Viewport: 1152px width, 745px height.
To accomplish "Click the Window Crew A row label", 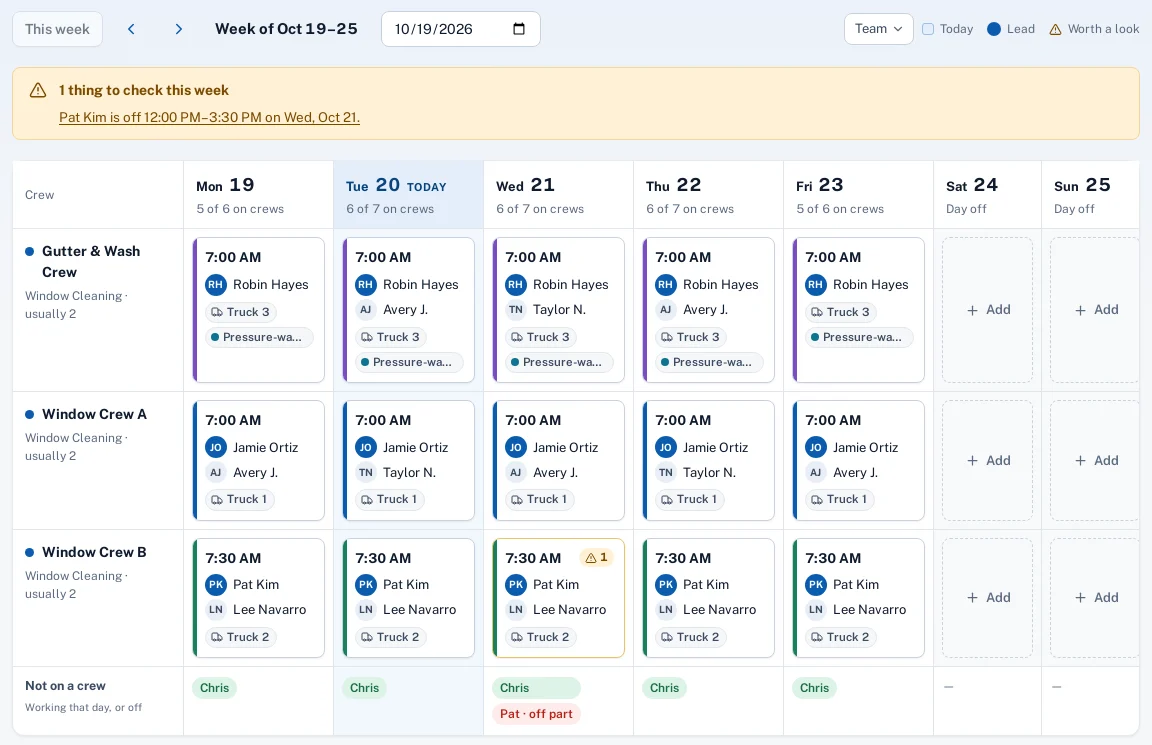I will pos(94,414).
